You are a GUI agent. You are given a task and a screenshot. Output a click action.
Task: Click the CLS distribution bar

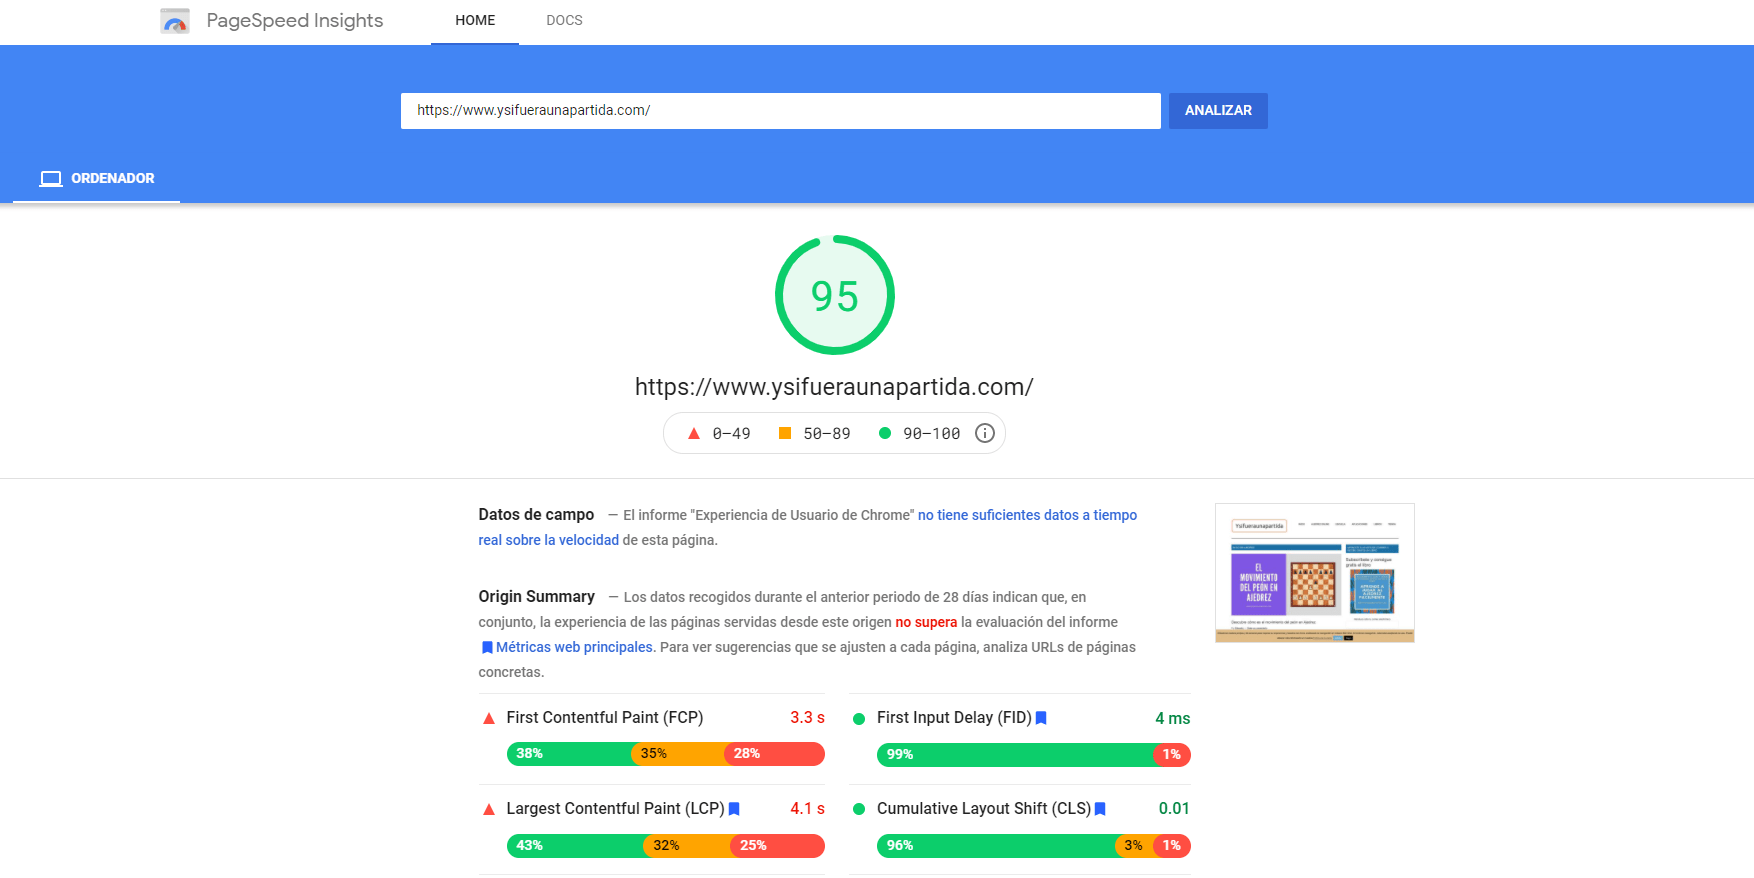1034,846
